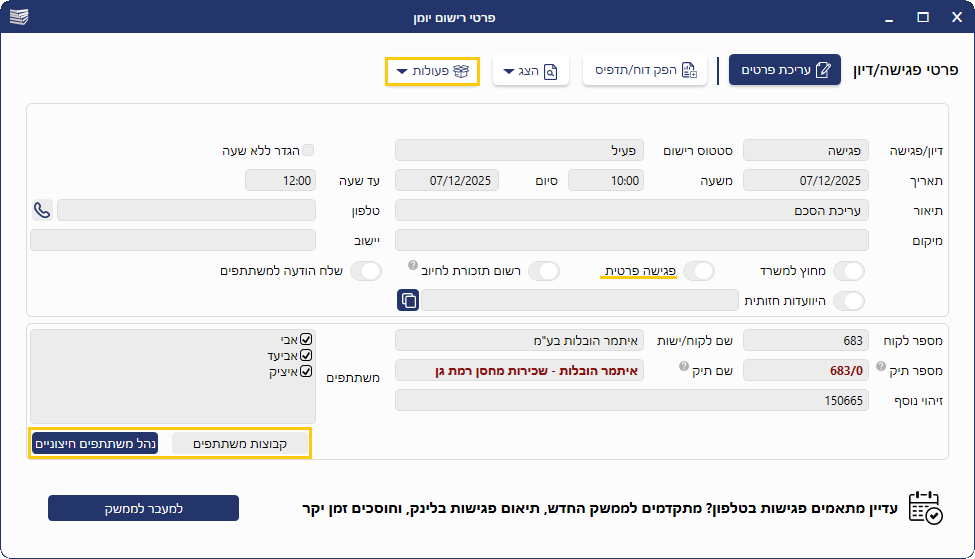Viewport: 975px width, 559px height.
Task: Select נהל משתתפים חיצוניים tab
Action: coord(95,443)
